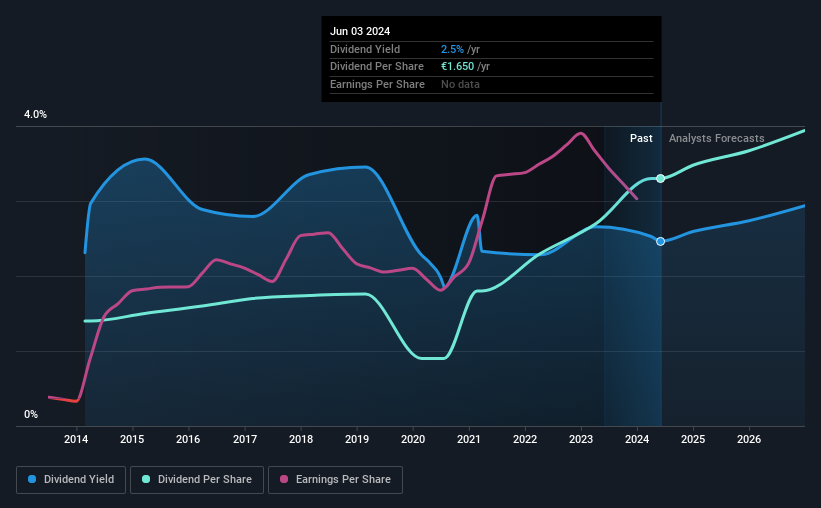821x508 pixels.
Task: Click the Dividend Yield row label in tooltip
Action: 365,49
